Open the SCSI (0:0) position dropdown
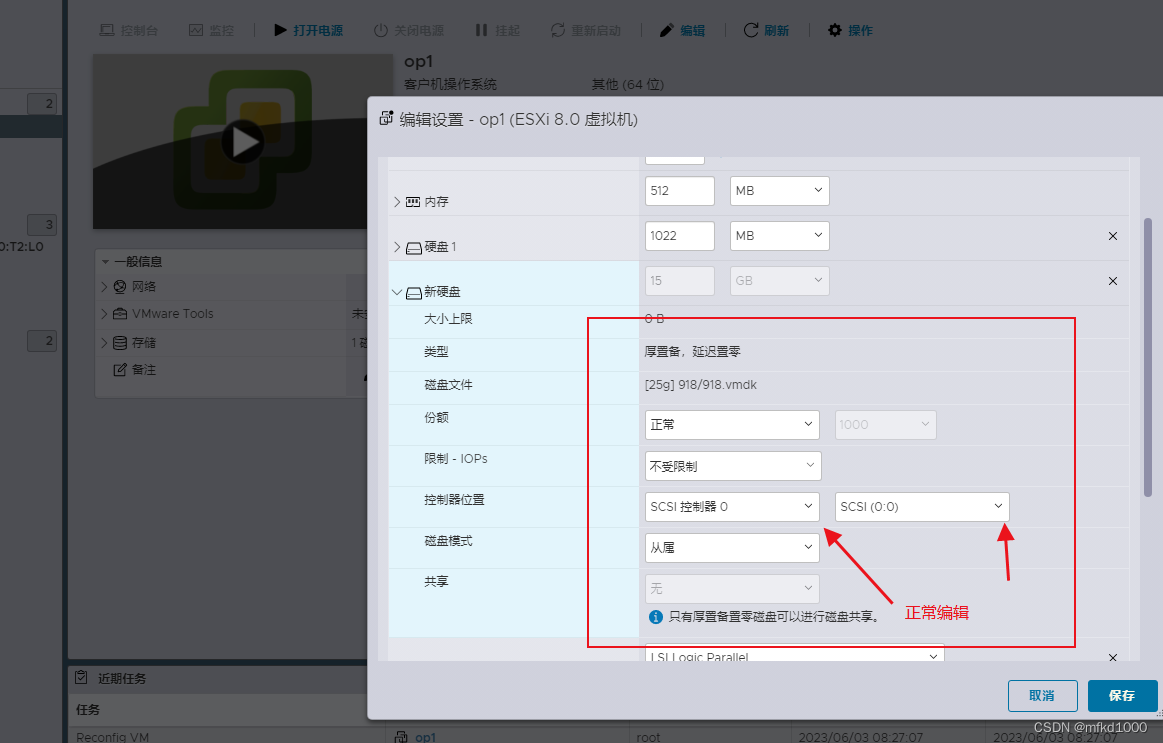Image resolution: width=1163 pixels, height=743 pixels. pos(922,507)
